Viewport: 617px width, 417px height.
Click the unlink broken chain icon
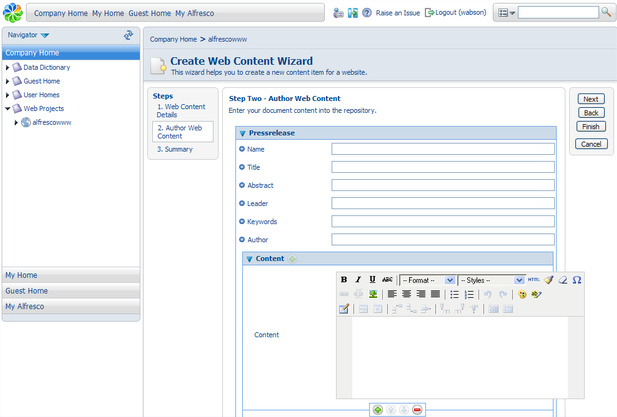(x=358, y=294)
